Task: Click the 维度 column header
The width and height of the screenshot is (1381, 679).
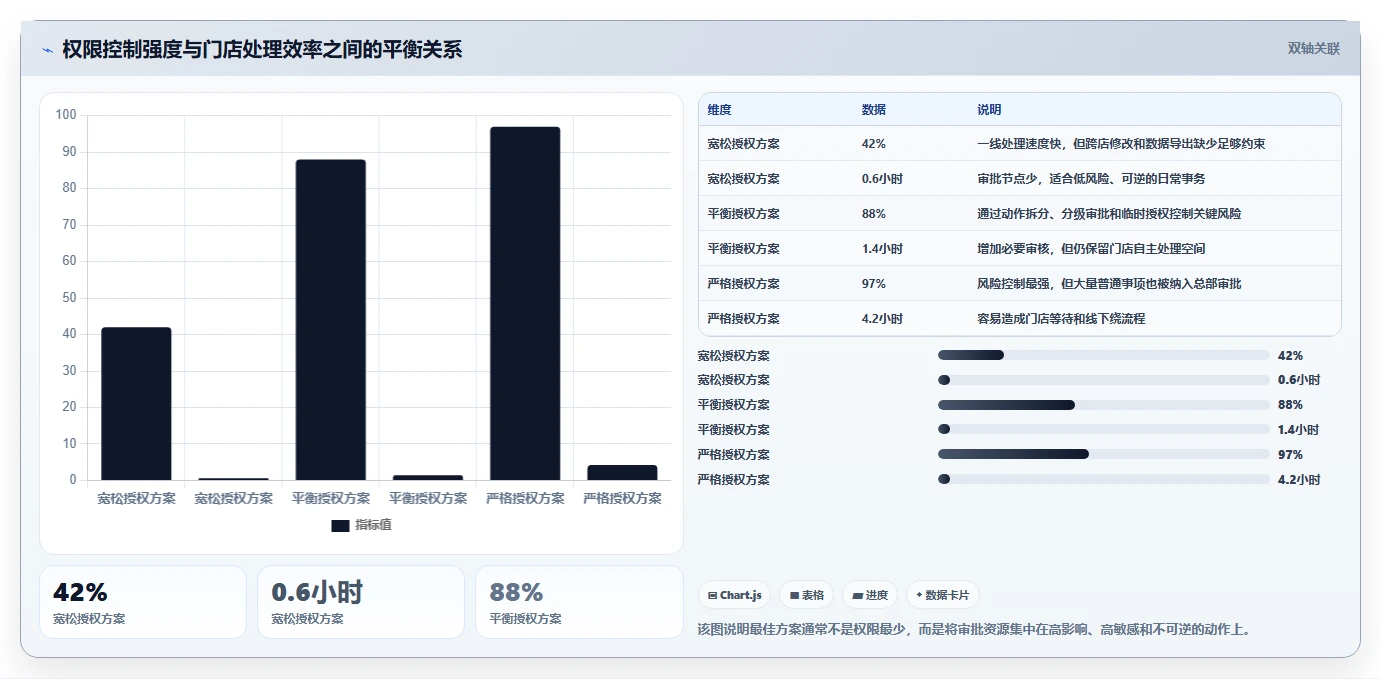Action: [719, 110]
